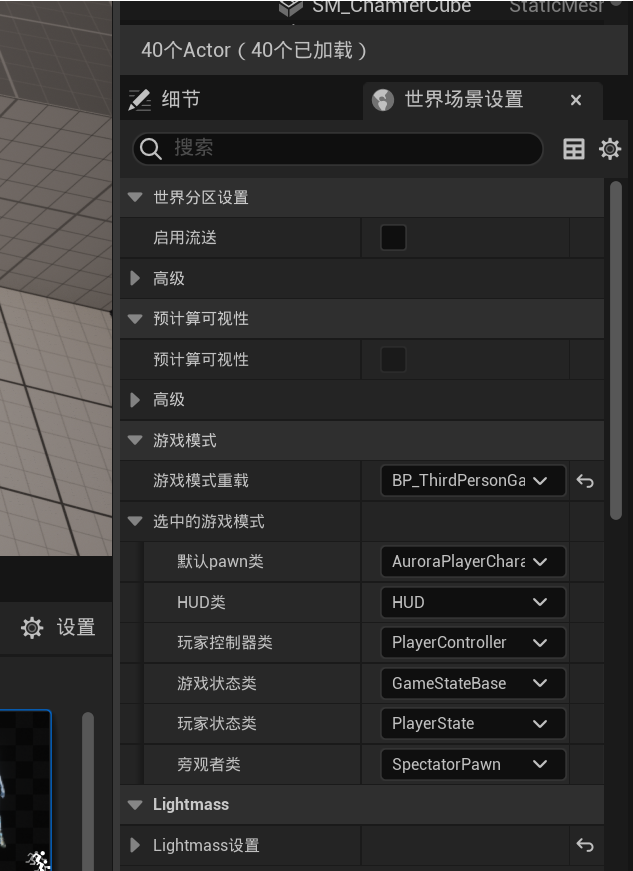
Task: Open the 默认pawn类 dropdown
Action: [x=472, y=562]
